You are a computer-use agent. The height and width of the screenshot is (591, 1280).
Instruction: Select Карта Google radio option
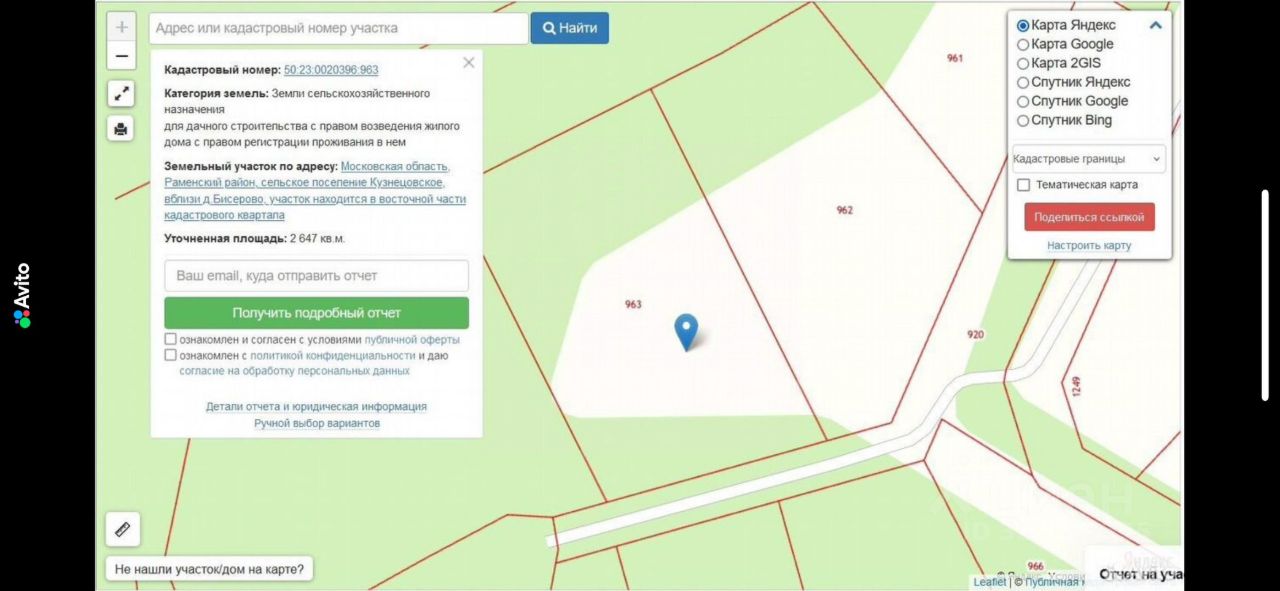coord(1023,44)
